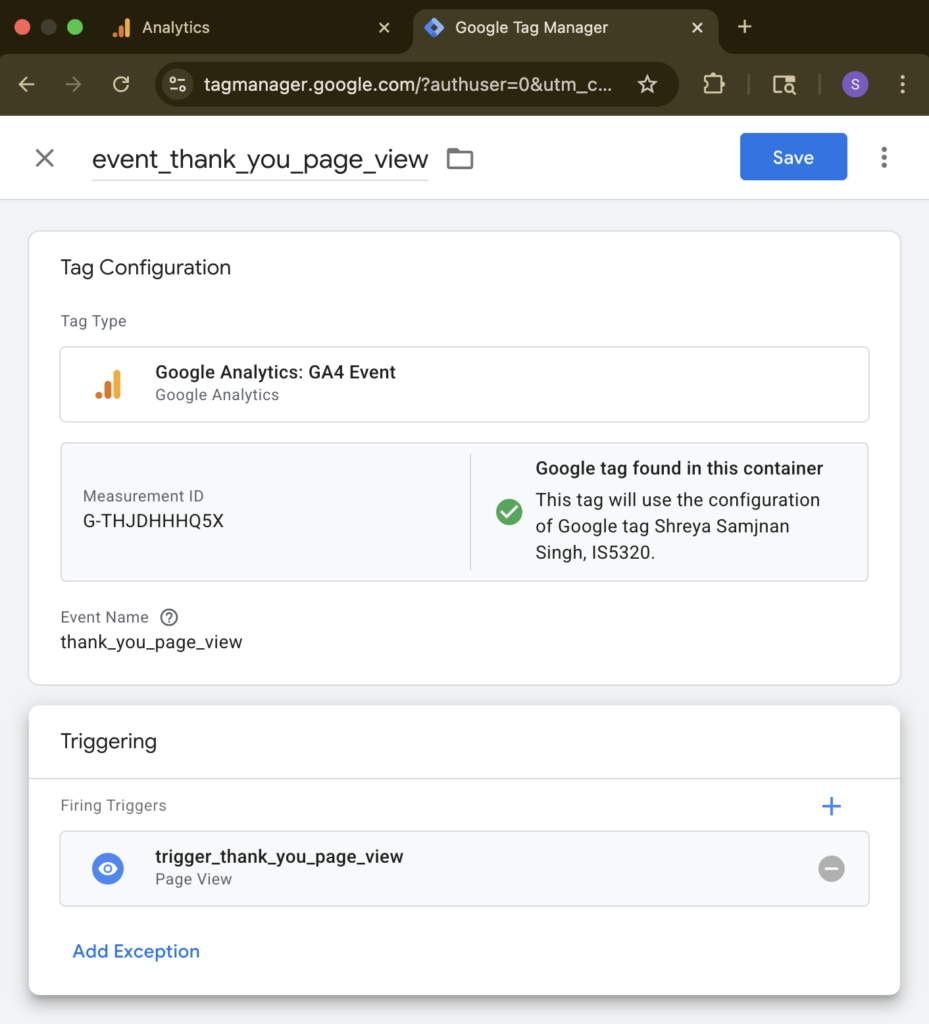
Task: Click the Event Name help icon
Action: 169,617
